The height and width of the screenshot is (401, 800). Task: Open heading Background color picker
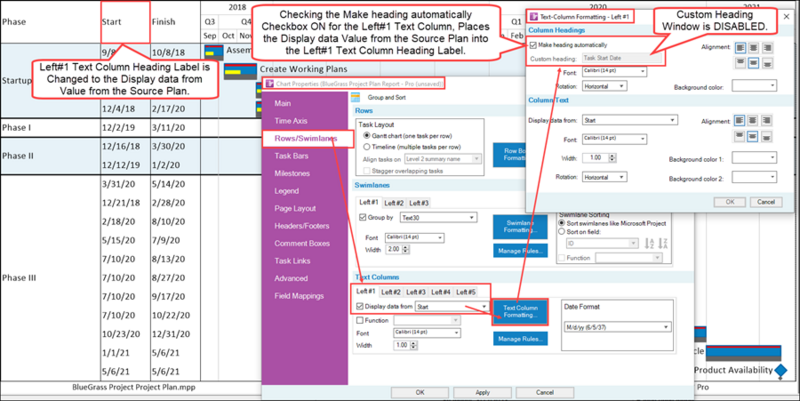(x=754, y=86)
